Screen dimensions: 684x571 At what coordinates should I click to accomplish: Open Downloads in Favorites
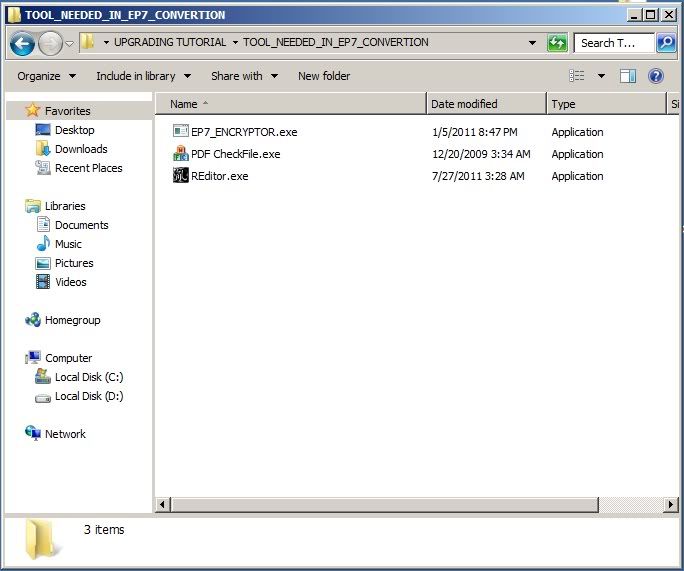click(x=81, y=149)
